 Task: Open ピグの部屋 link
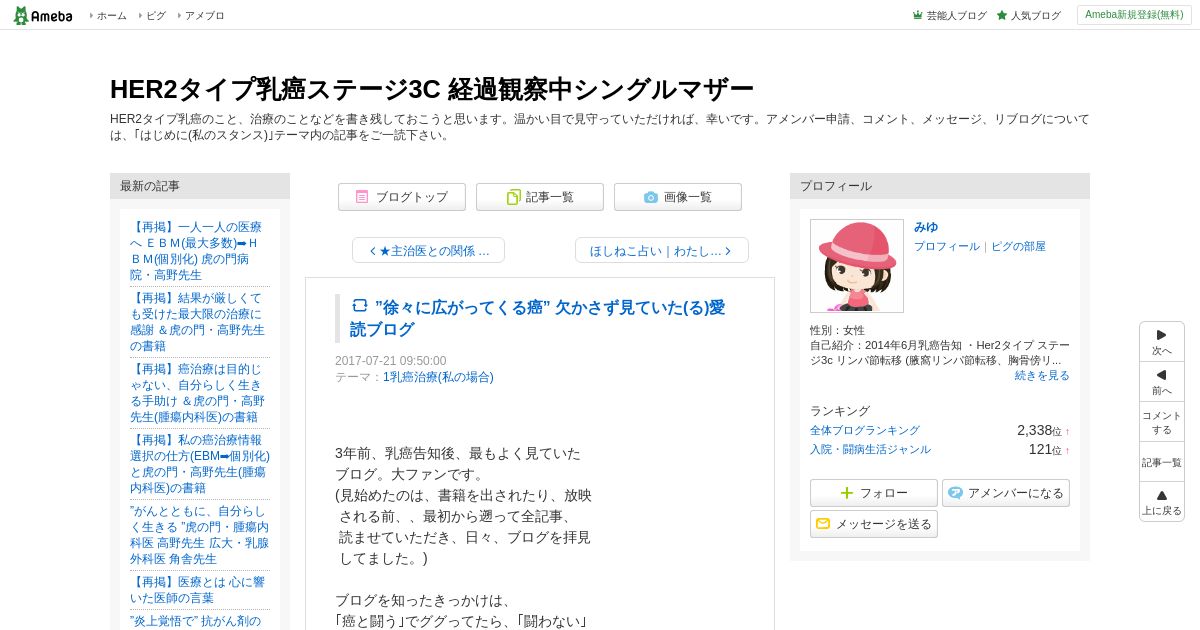click(1018, 246)
